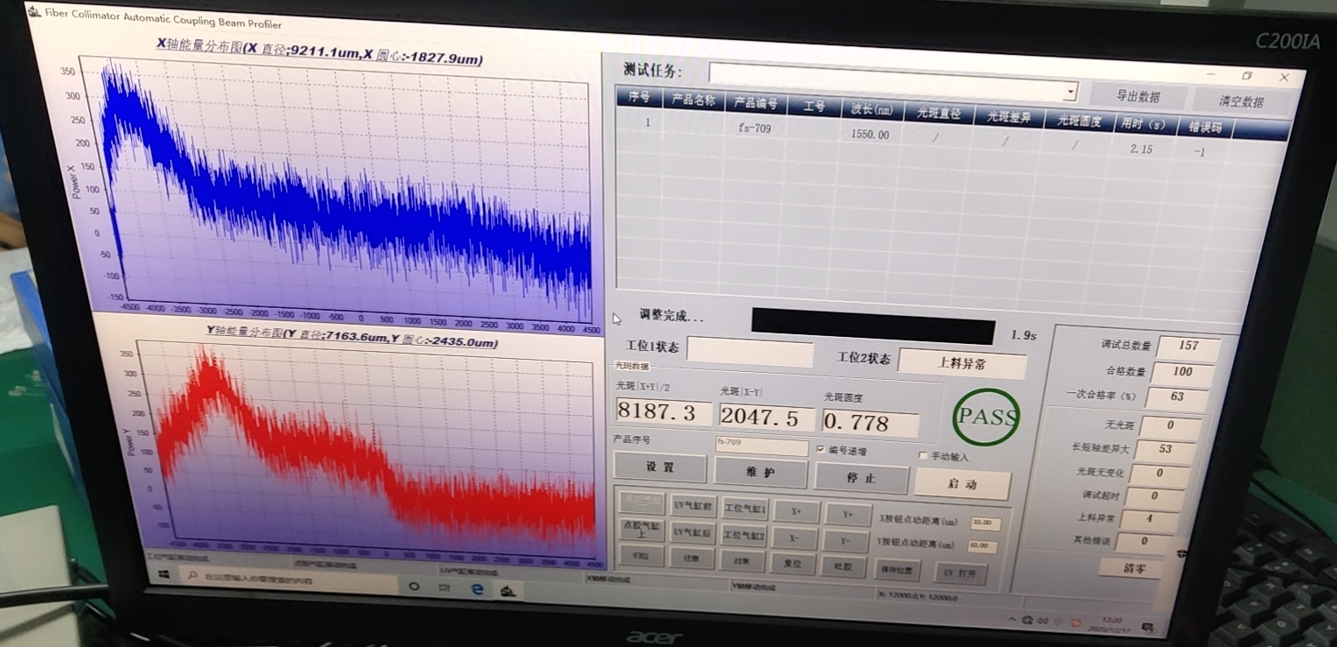Screen dimensions: 1337x647
Task: Click the 光斑|X-Y| value 2047.5
Action: pos(767,417)
